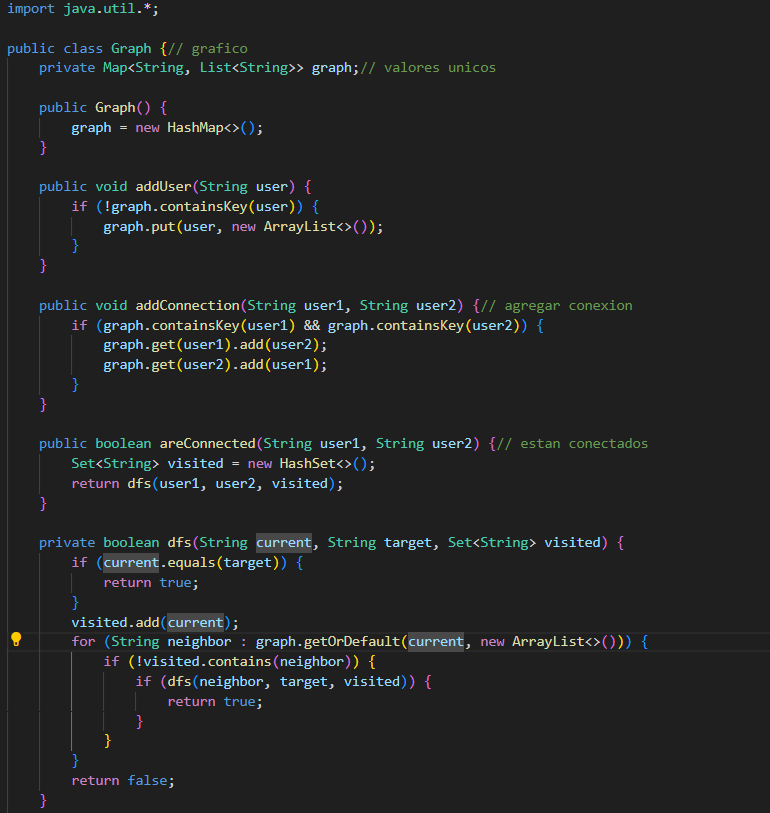Click the graph.get(user2).add(user1) line
This screenshot has height=813, width=770.
tap(215, 365)
